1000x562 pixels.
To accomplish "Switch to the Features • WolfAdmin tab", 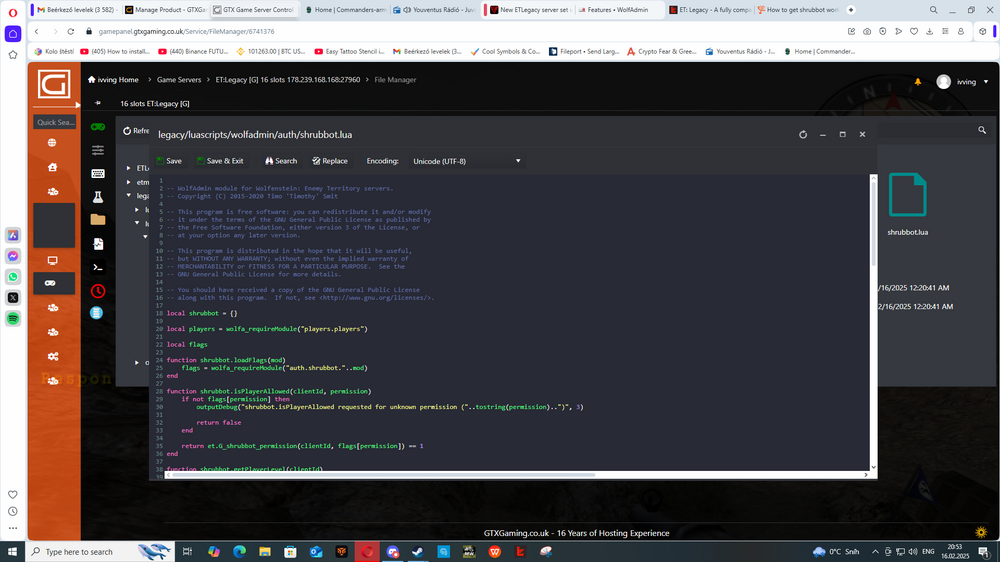I will point(617,10).
